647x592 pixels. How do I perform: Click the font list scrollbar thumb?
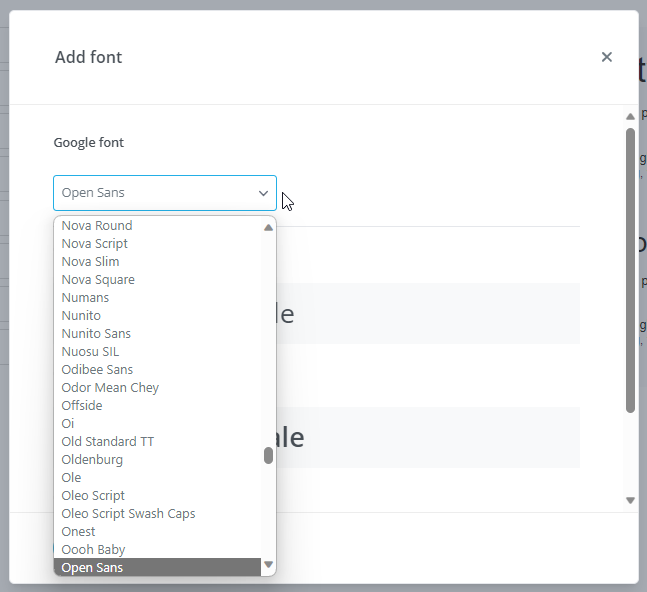[x=269, y=455]
